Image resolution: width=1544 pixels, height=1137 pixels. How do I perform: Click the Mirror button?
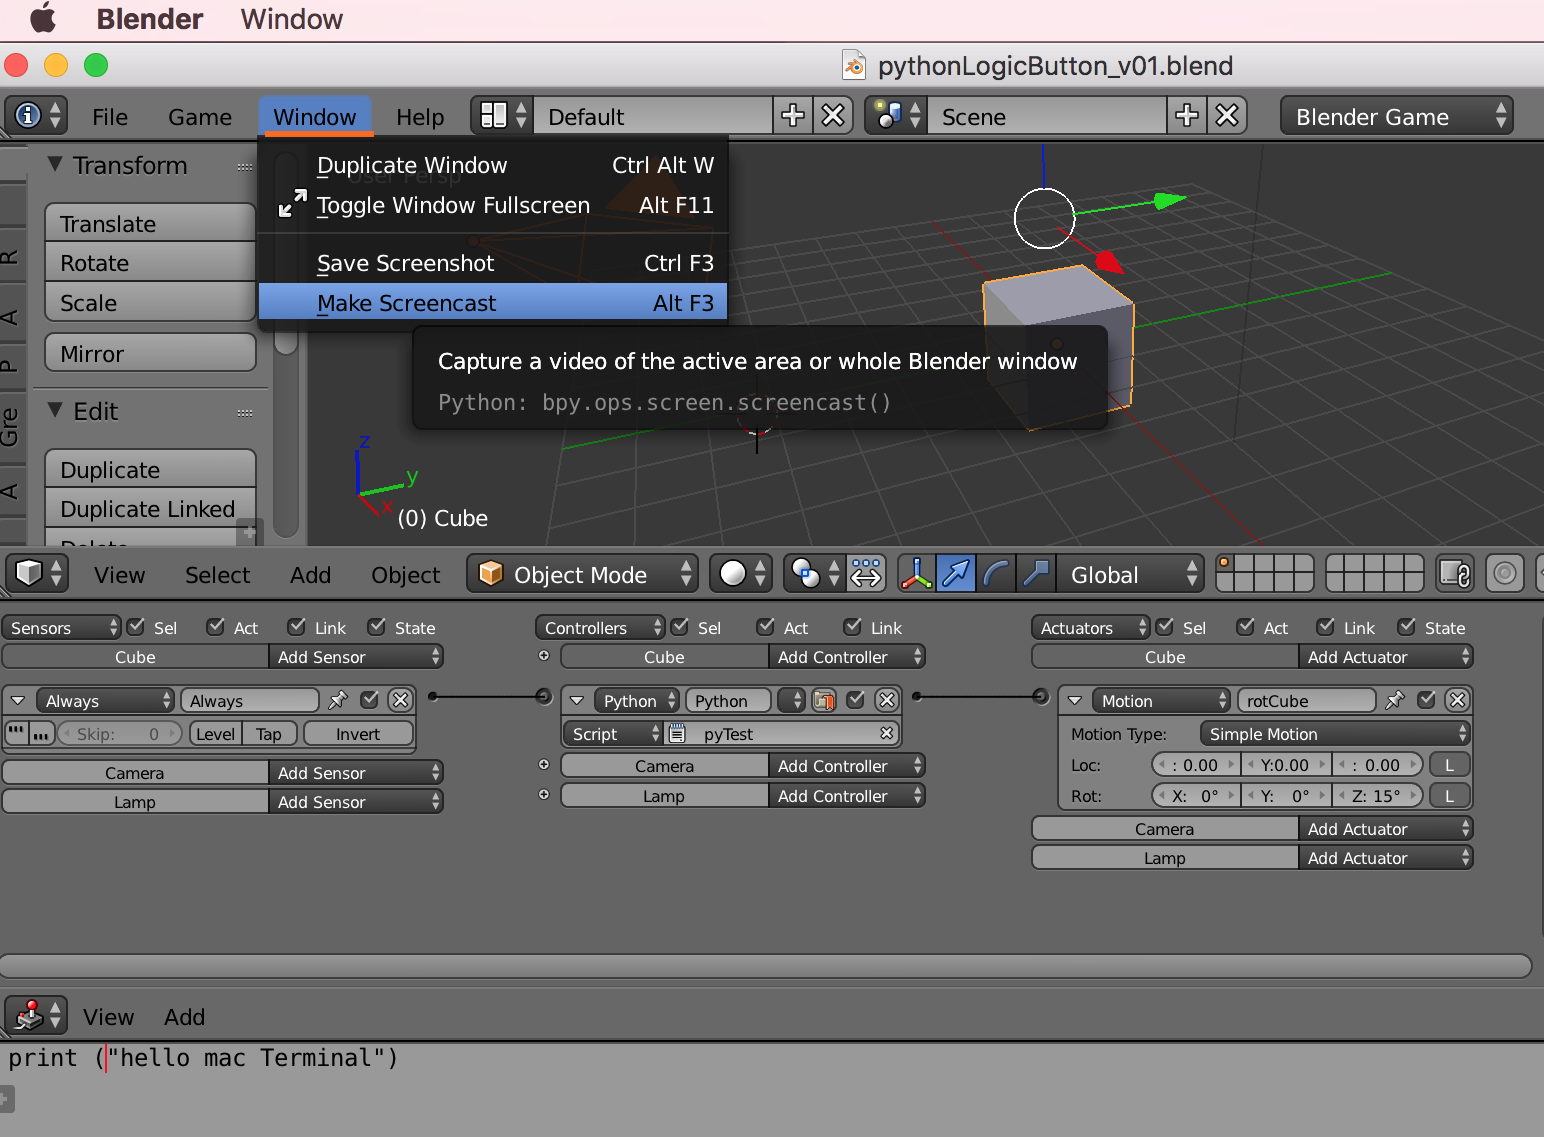pos(150,353)
